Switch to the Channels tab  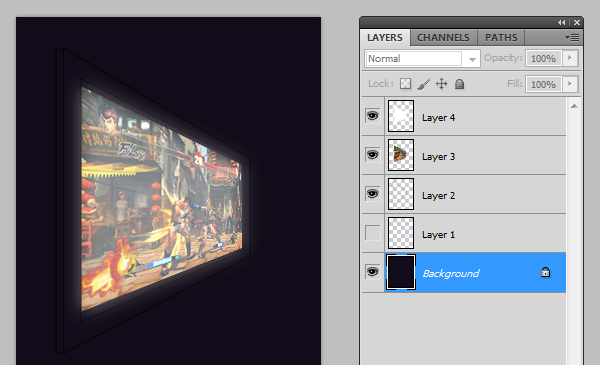point(443,37)
